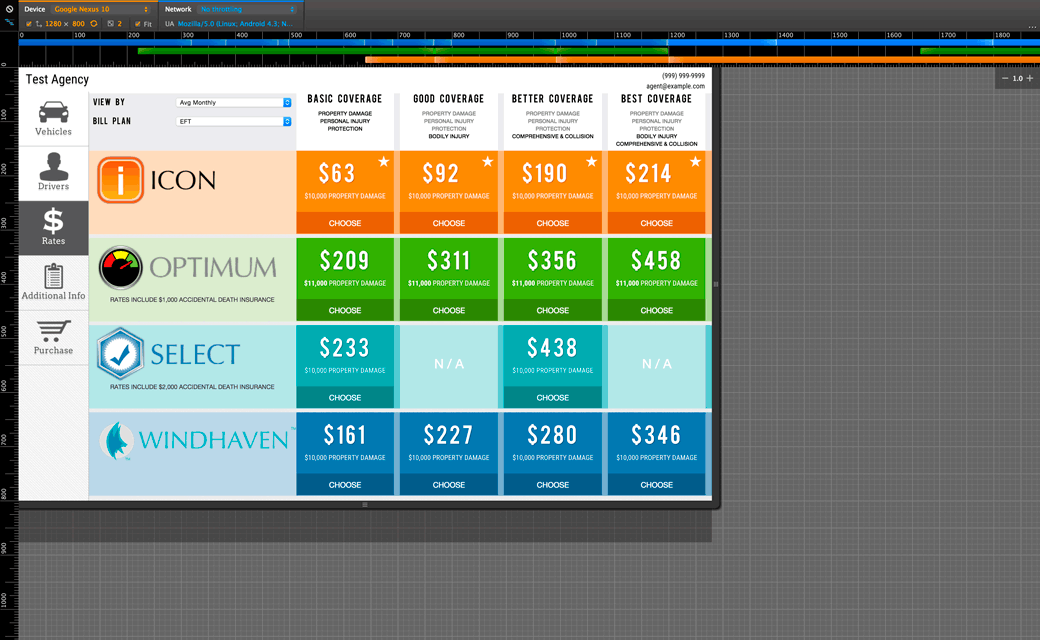Choose the Windhaven $227 rate
Screen dimensions: 1040x640
449,485
